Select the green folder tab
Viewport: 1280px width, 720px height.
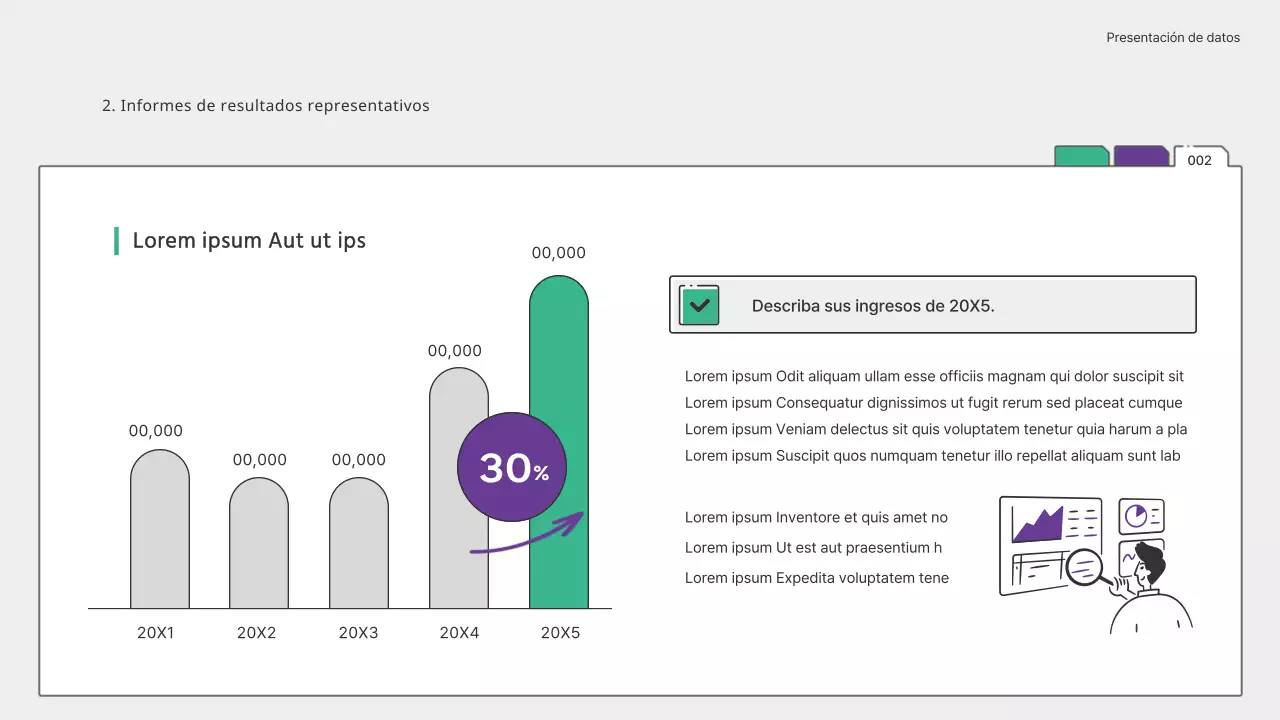[x=1080, y=156]
